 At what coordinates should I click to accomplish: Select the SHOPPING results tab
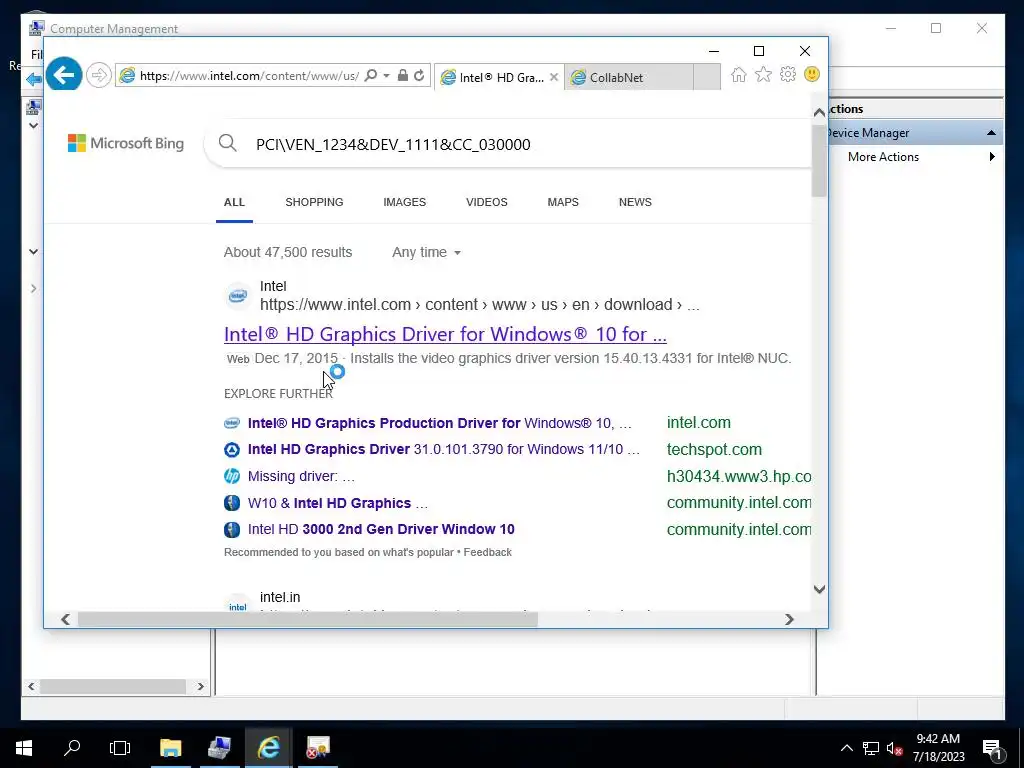[x=314, y=202]
